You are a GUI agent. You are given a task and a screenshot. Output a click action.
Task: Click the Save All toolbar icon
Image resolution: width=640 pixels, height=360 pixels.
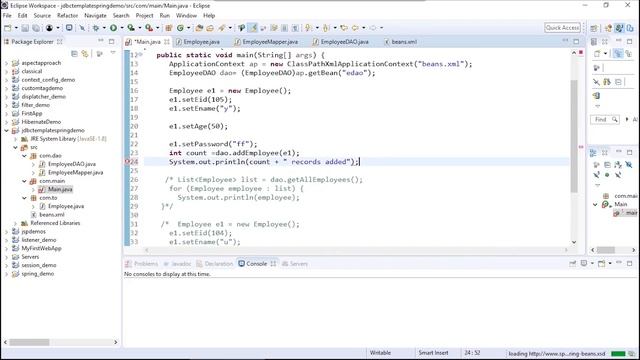[x=36, y=28]
